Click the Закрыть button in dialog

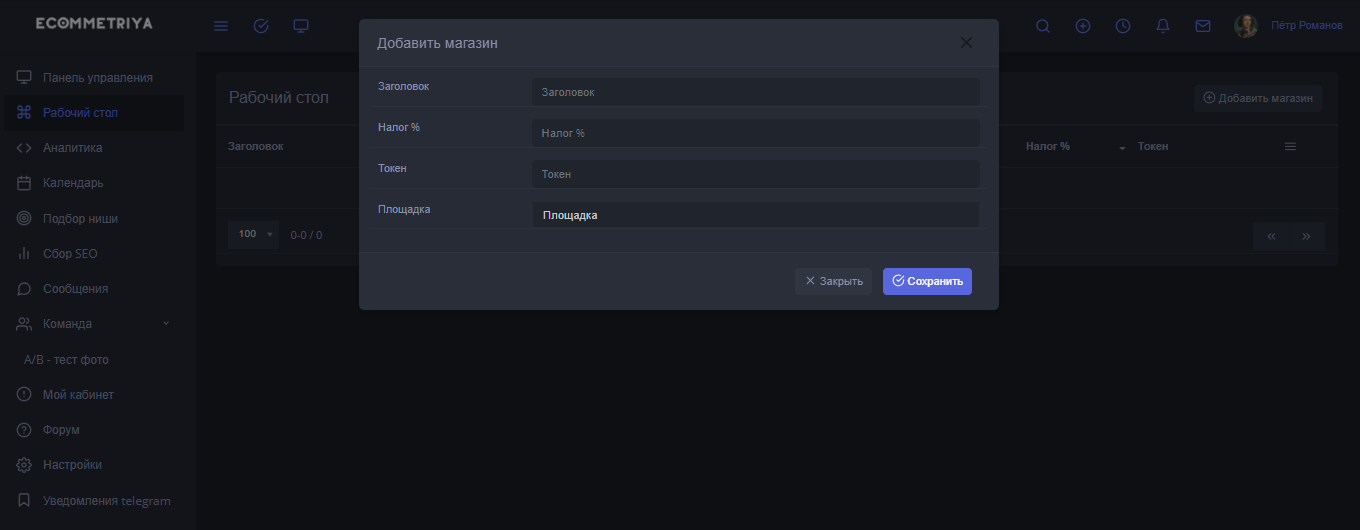point(833,281)
